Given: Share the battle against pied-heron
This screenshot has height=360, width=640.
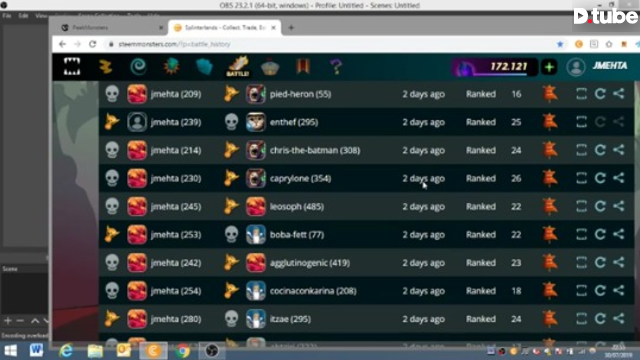Looking at the screenshot, I should 619,94.
